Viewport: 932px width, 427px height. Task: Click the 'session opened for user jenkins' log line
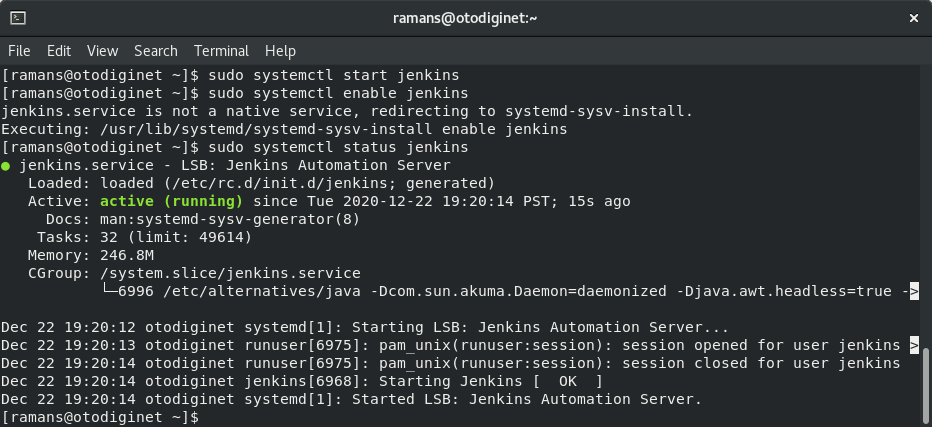459,345
